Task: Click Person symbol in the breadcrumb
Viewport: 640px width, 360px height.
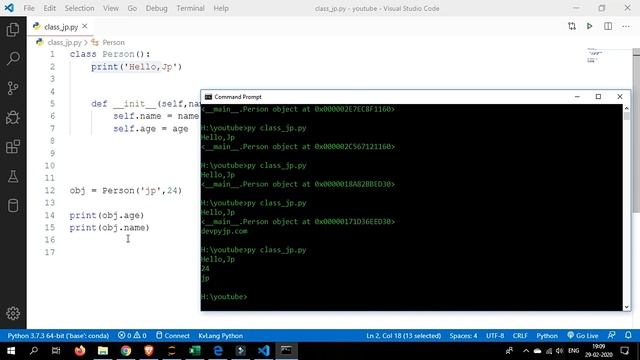Action: pos(113,42)
